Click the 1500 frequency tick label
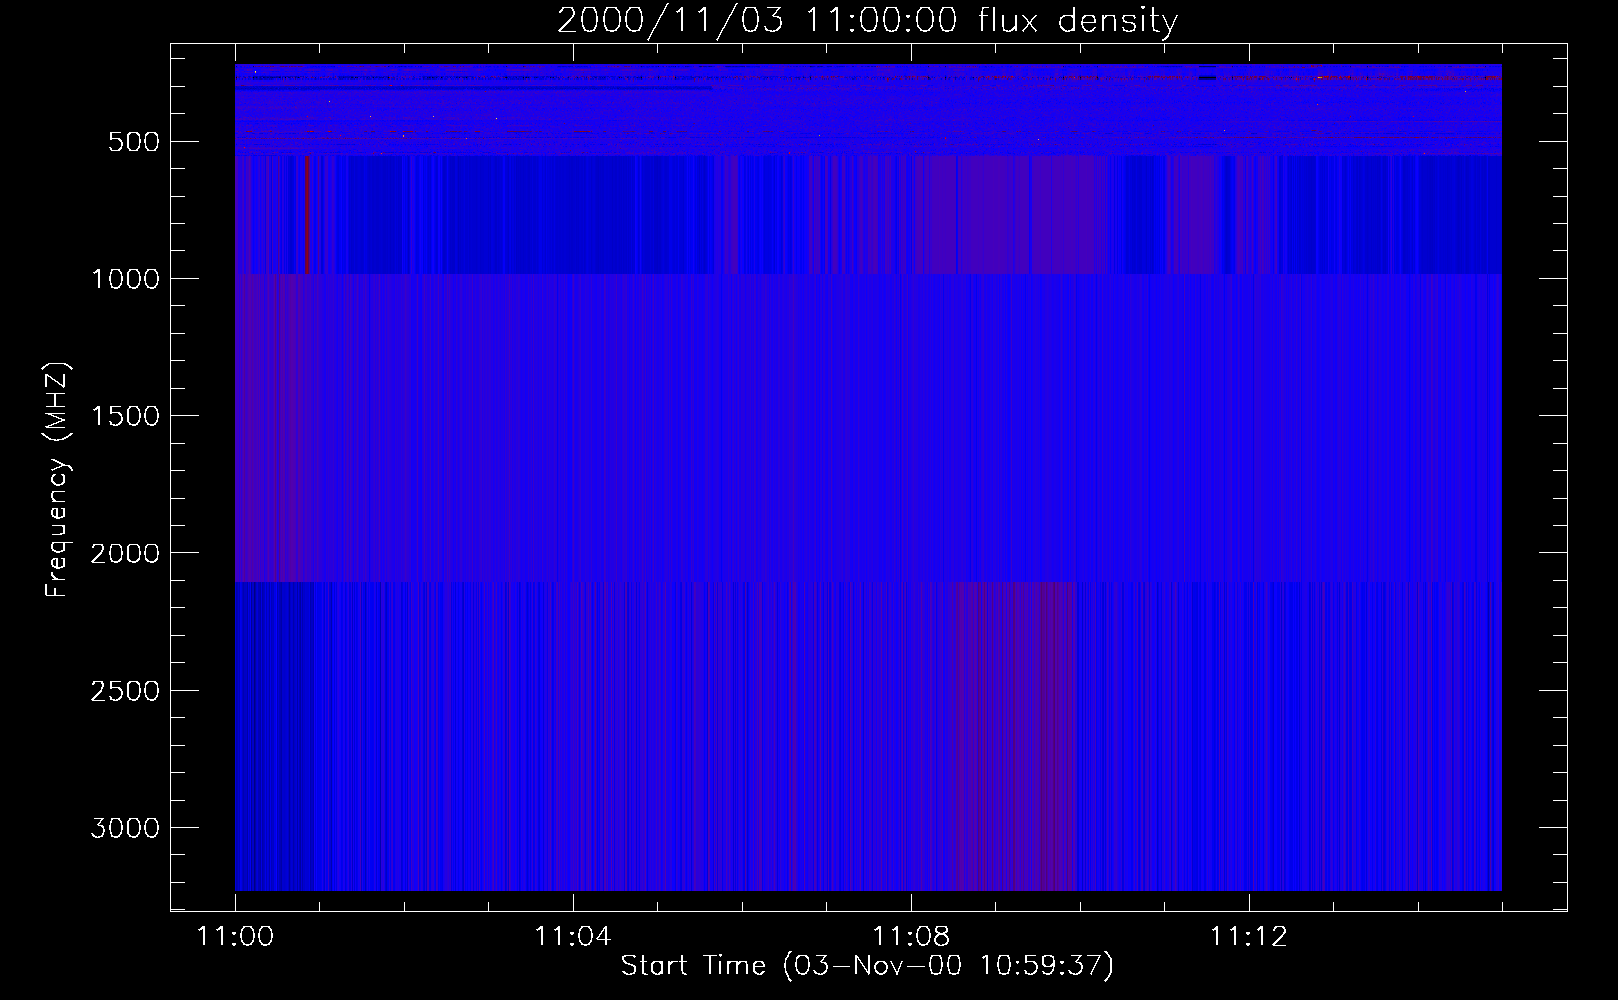 (x=125, y=416)
